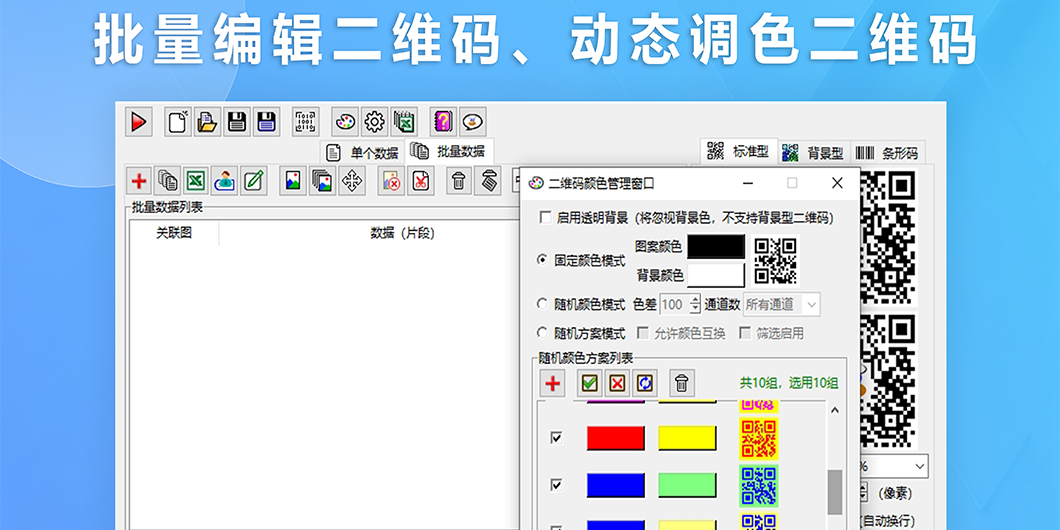Open the color palette manager icon
This screenshot has height=530, width=1060.
345,122
